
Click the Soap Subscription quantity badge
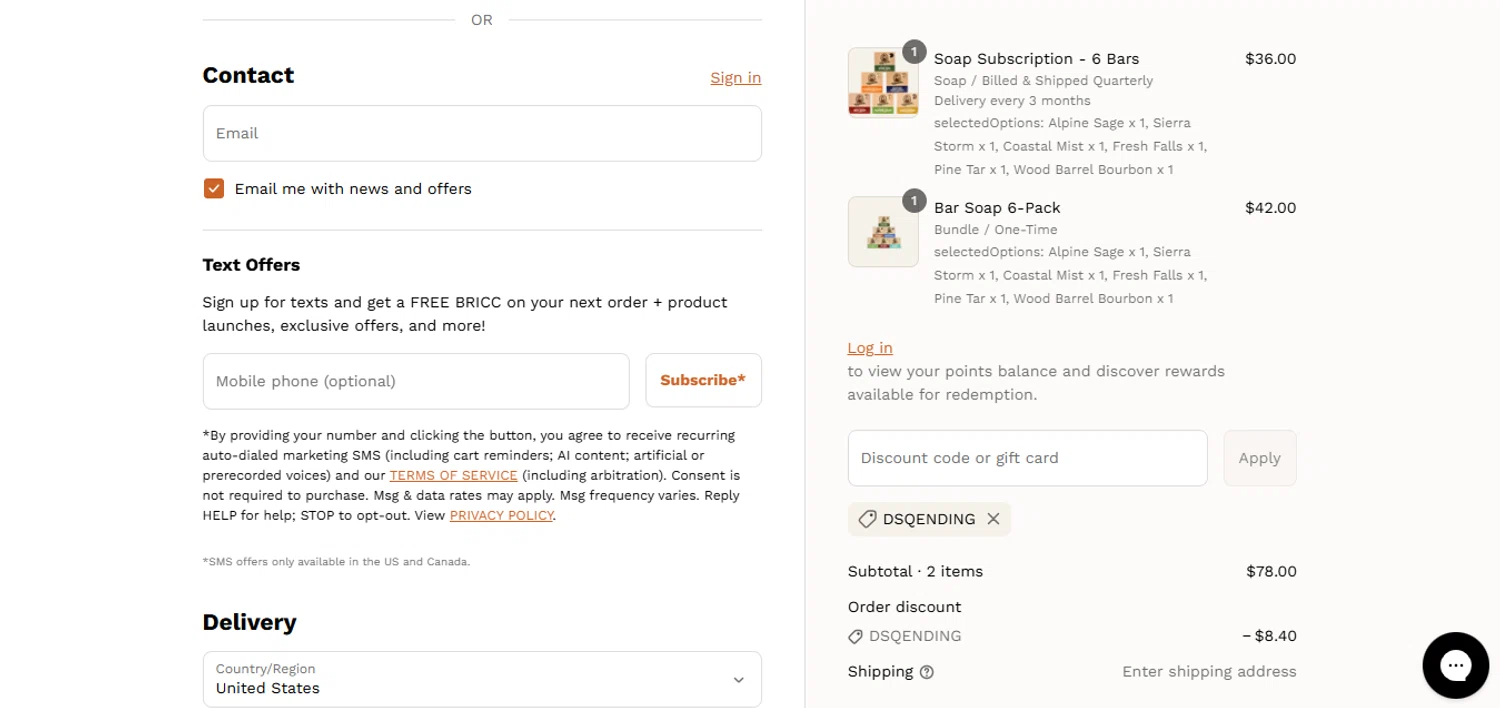(914, 52)
